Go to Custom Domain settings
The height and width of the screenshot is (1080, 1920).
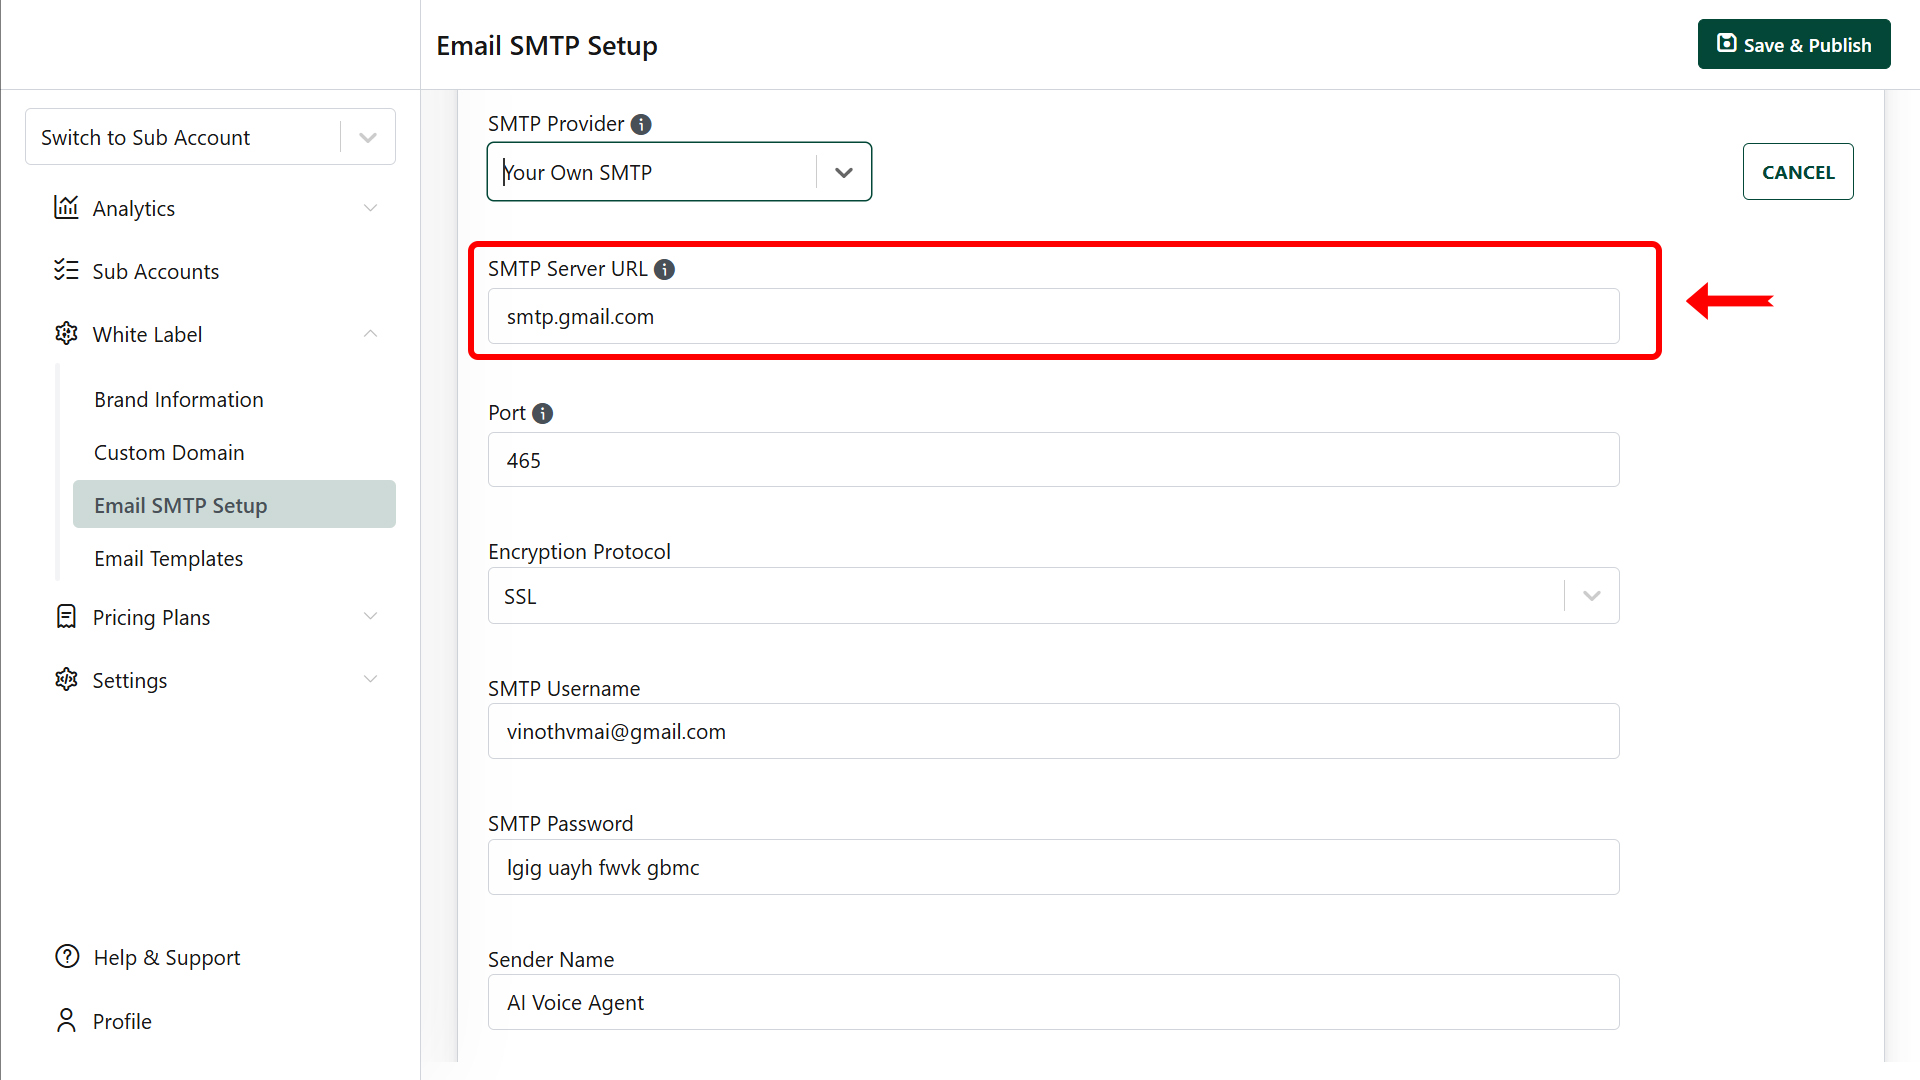169,452
